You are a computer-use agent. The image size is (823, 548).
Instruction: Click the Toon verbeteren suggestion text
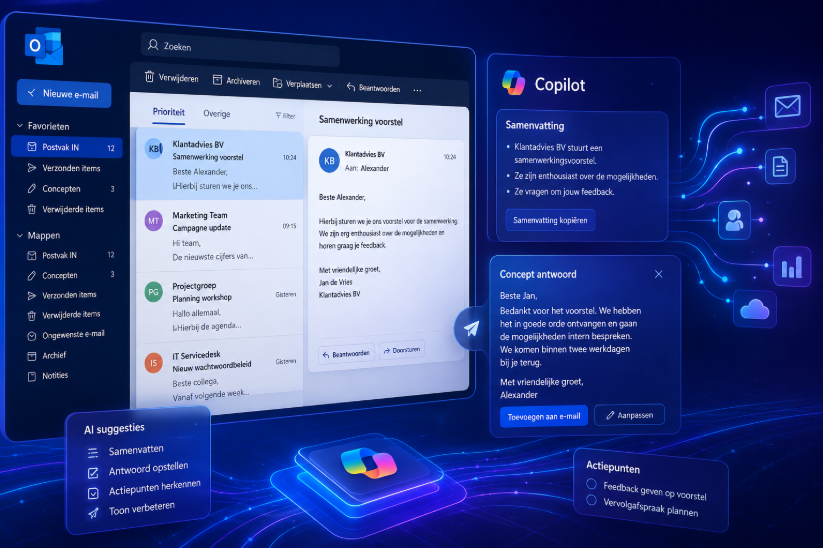click(x=142, y=509)
